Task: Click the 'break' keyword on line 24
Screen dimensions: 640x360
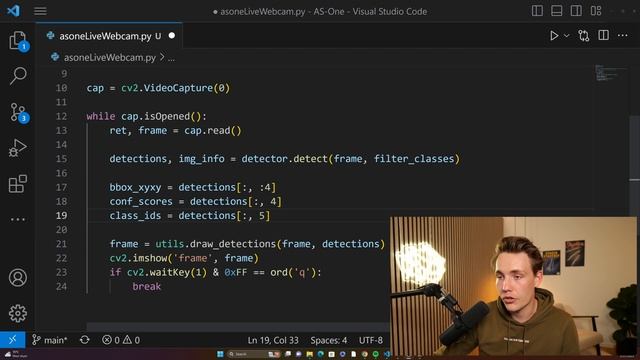Action: [147, 287]
